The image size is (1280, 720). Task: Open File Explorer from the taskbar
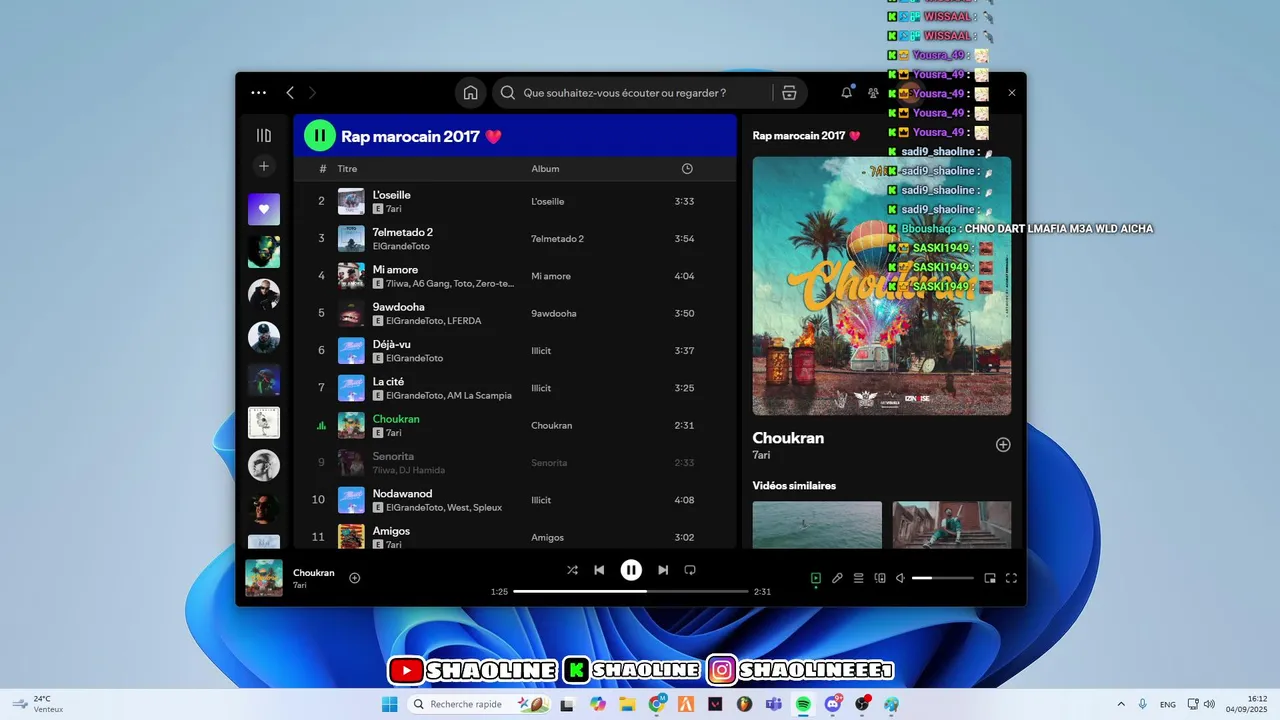click(x=627, y=704)
